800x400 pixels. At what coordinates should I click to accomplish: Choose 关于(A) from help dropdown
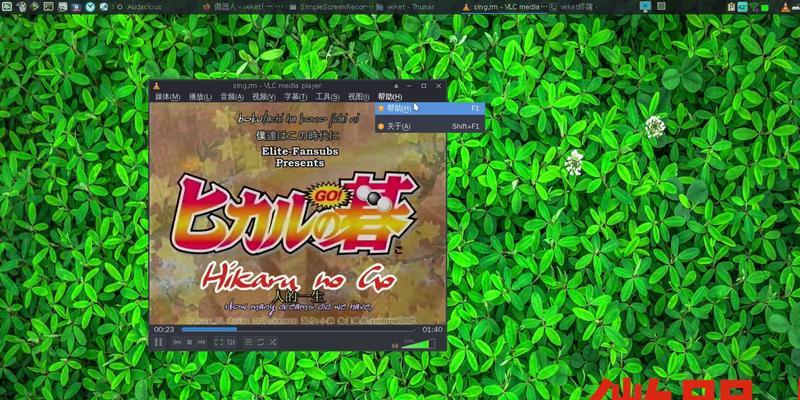430,126
